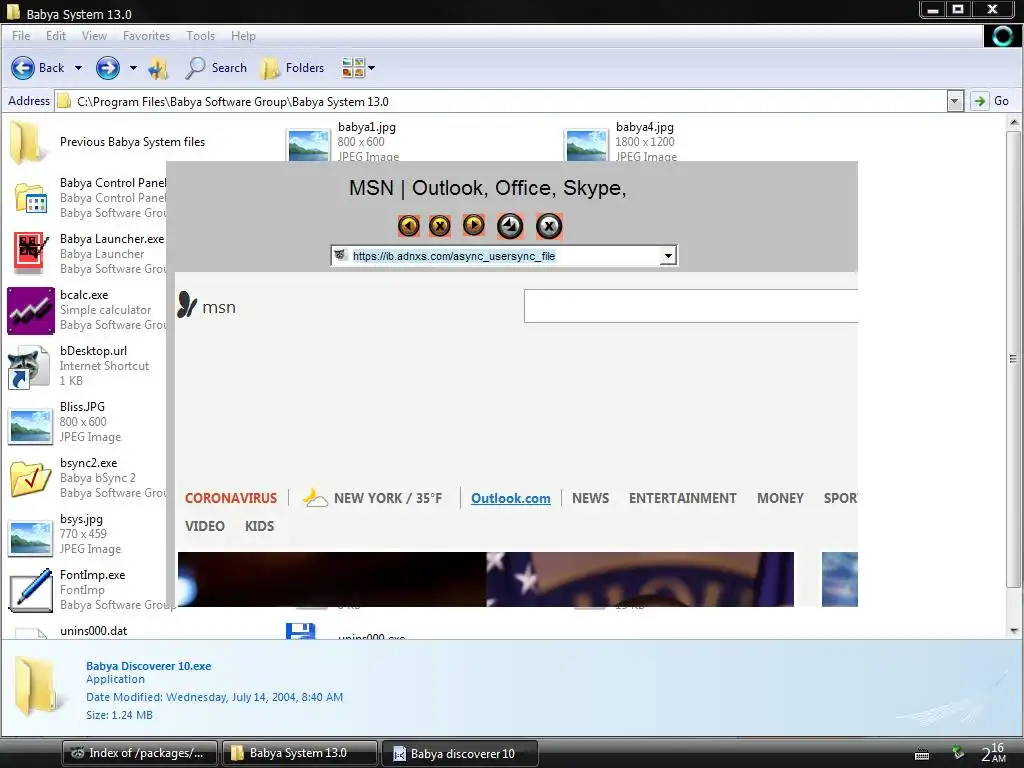
Task: Select the bsync2.exe folder checkmark icon
Action: tap(31, 478)
